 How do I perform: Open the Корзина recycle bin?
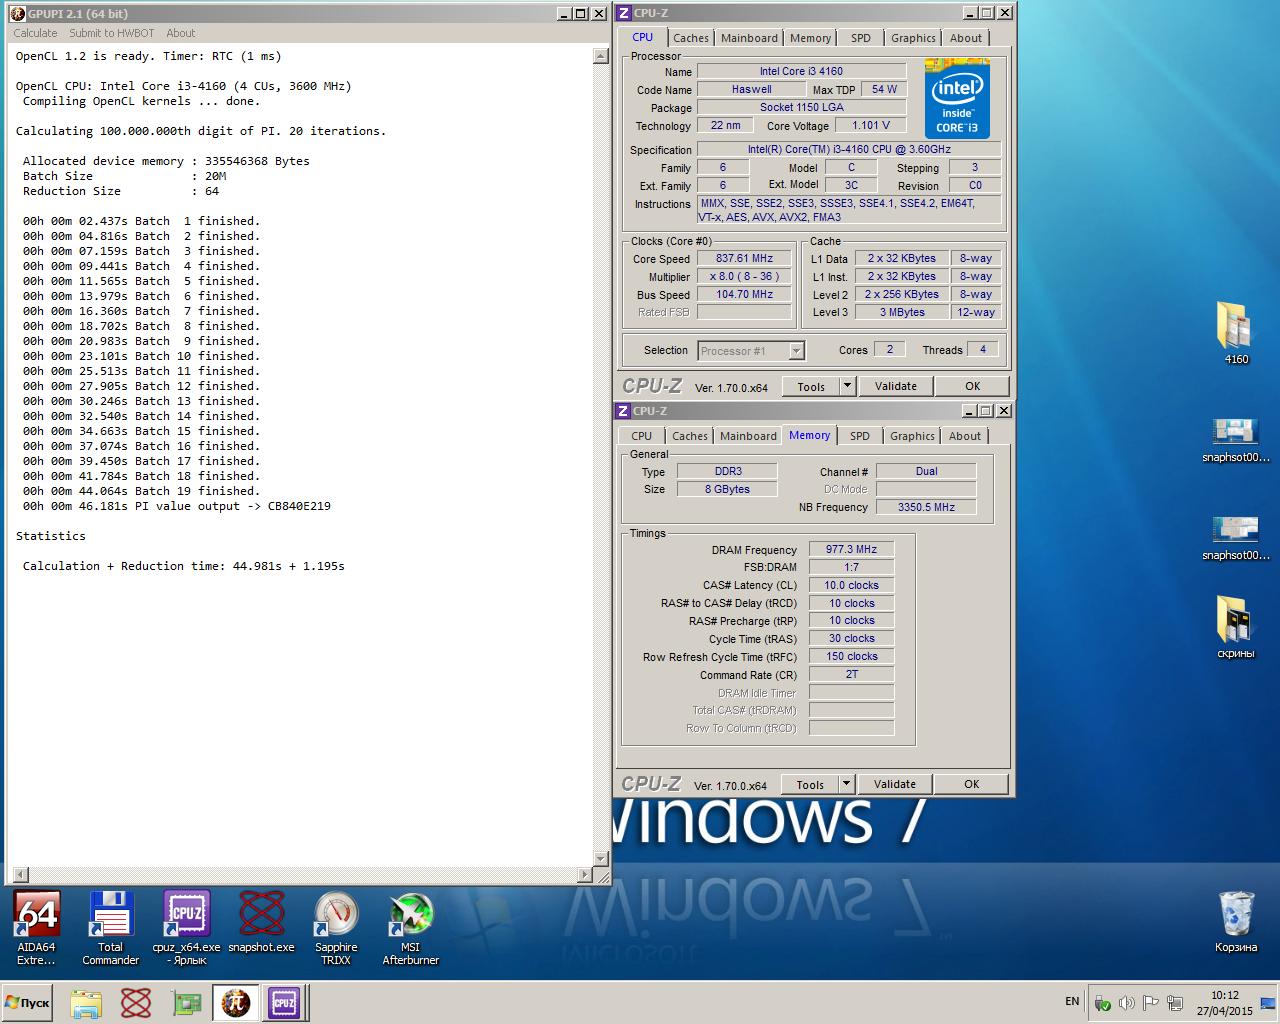[1236, 922]
